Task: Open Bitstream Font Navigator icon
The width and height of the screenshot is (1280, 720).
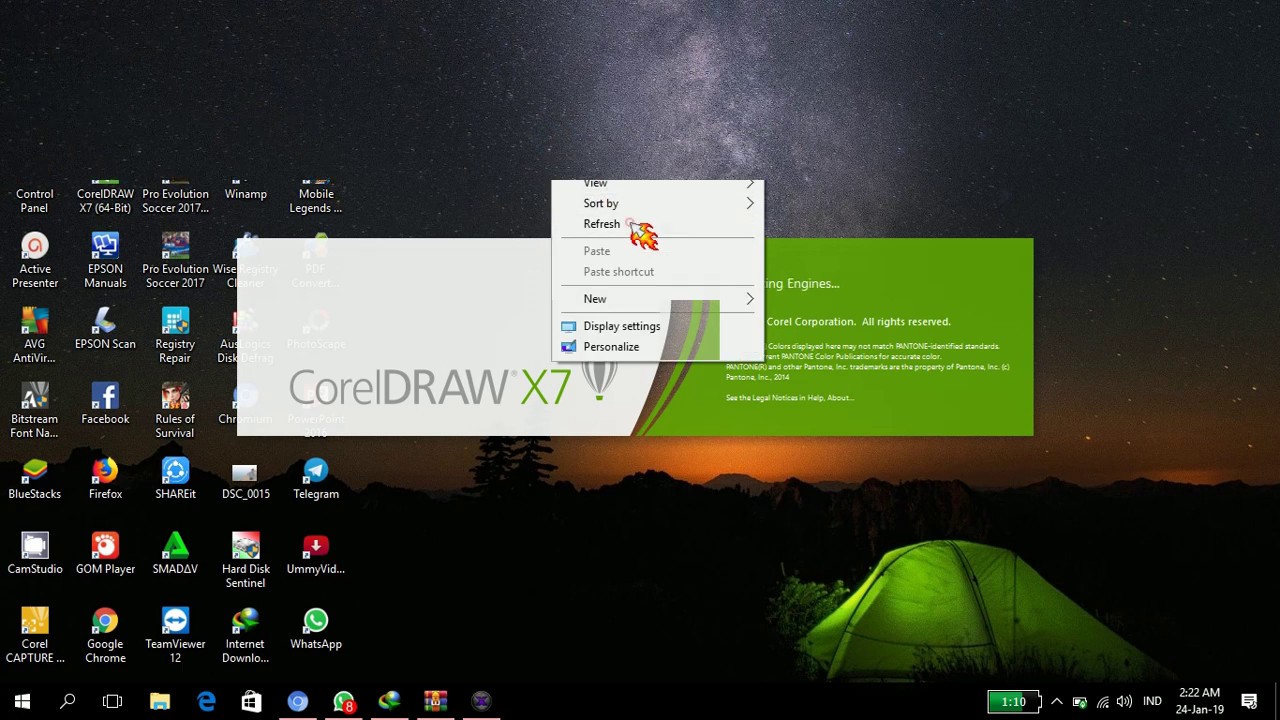Action: click(35, 411)
